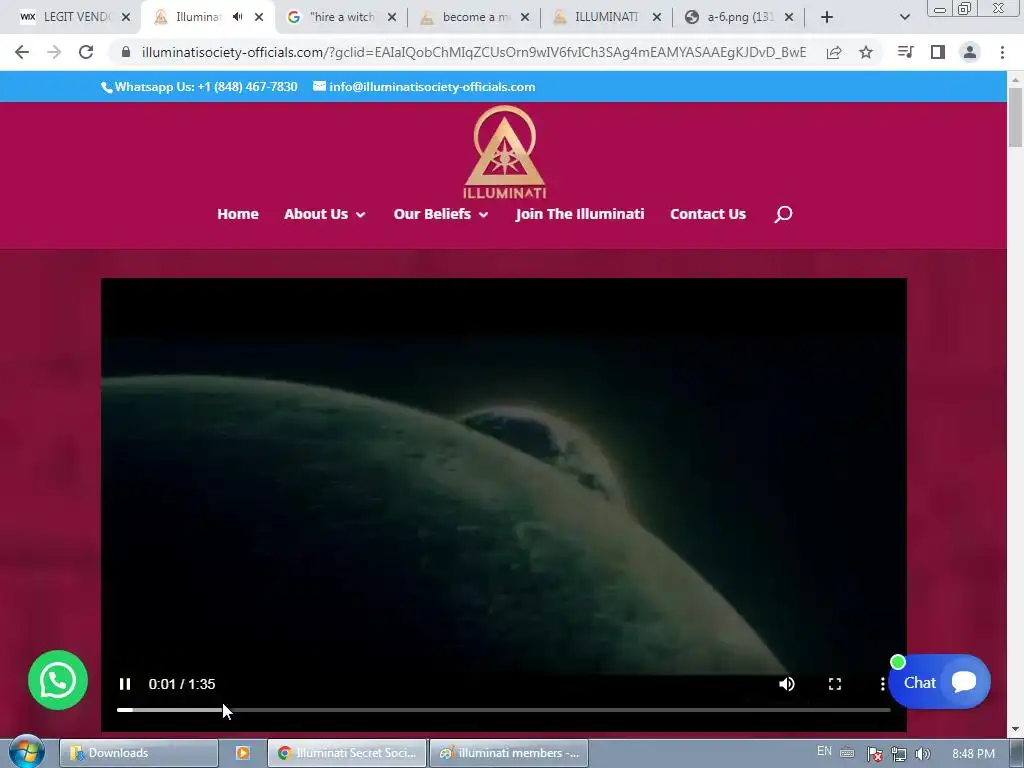This screenshot has height=768, width=1024.
Task: Open a new browser tab
Action: (x=827, y=17)
